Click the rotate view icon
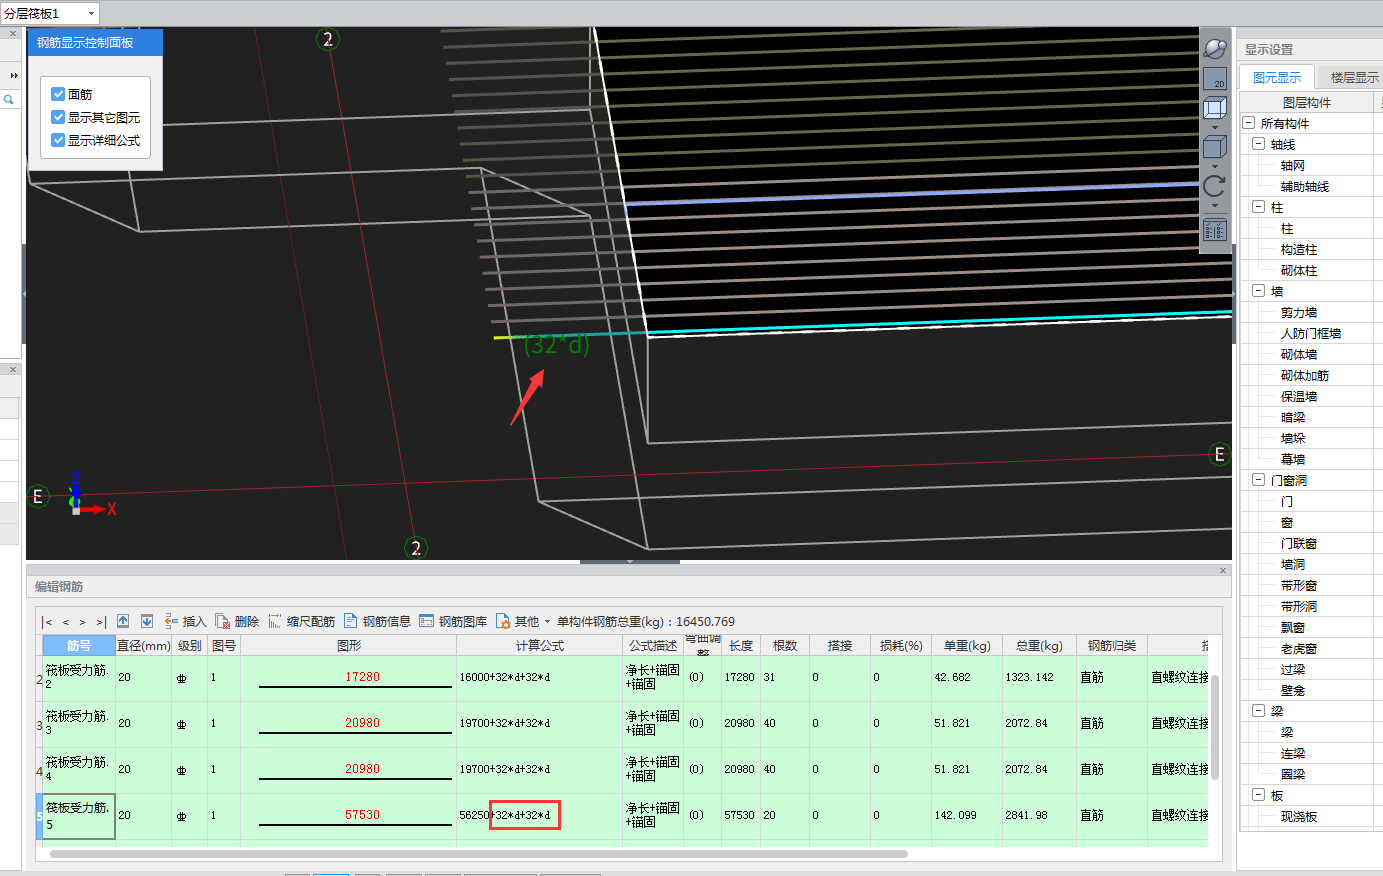Image resolution: width=1383 pixels, height=876 pixels. pyautogui.click(x=1215, y=186)
